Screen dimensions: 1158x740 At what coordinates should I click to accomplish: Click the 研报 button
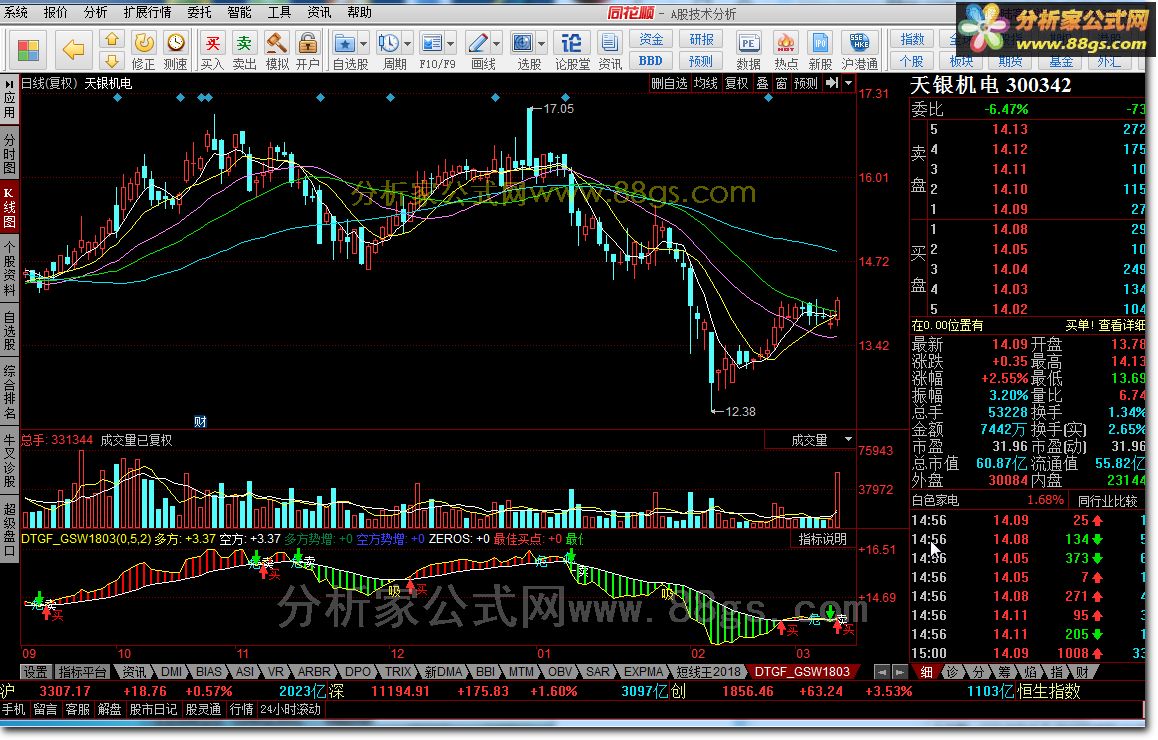click(701, 39)
